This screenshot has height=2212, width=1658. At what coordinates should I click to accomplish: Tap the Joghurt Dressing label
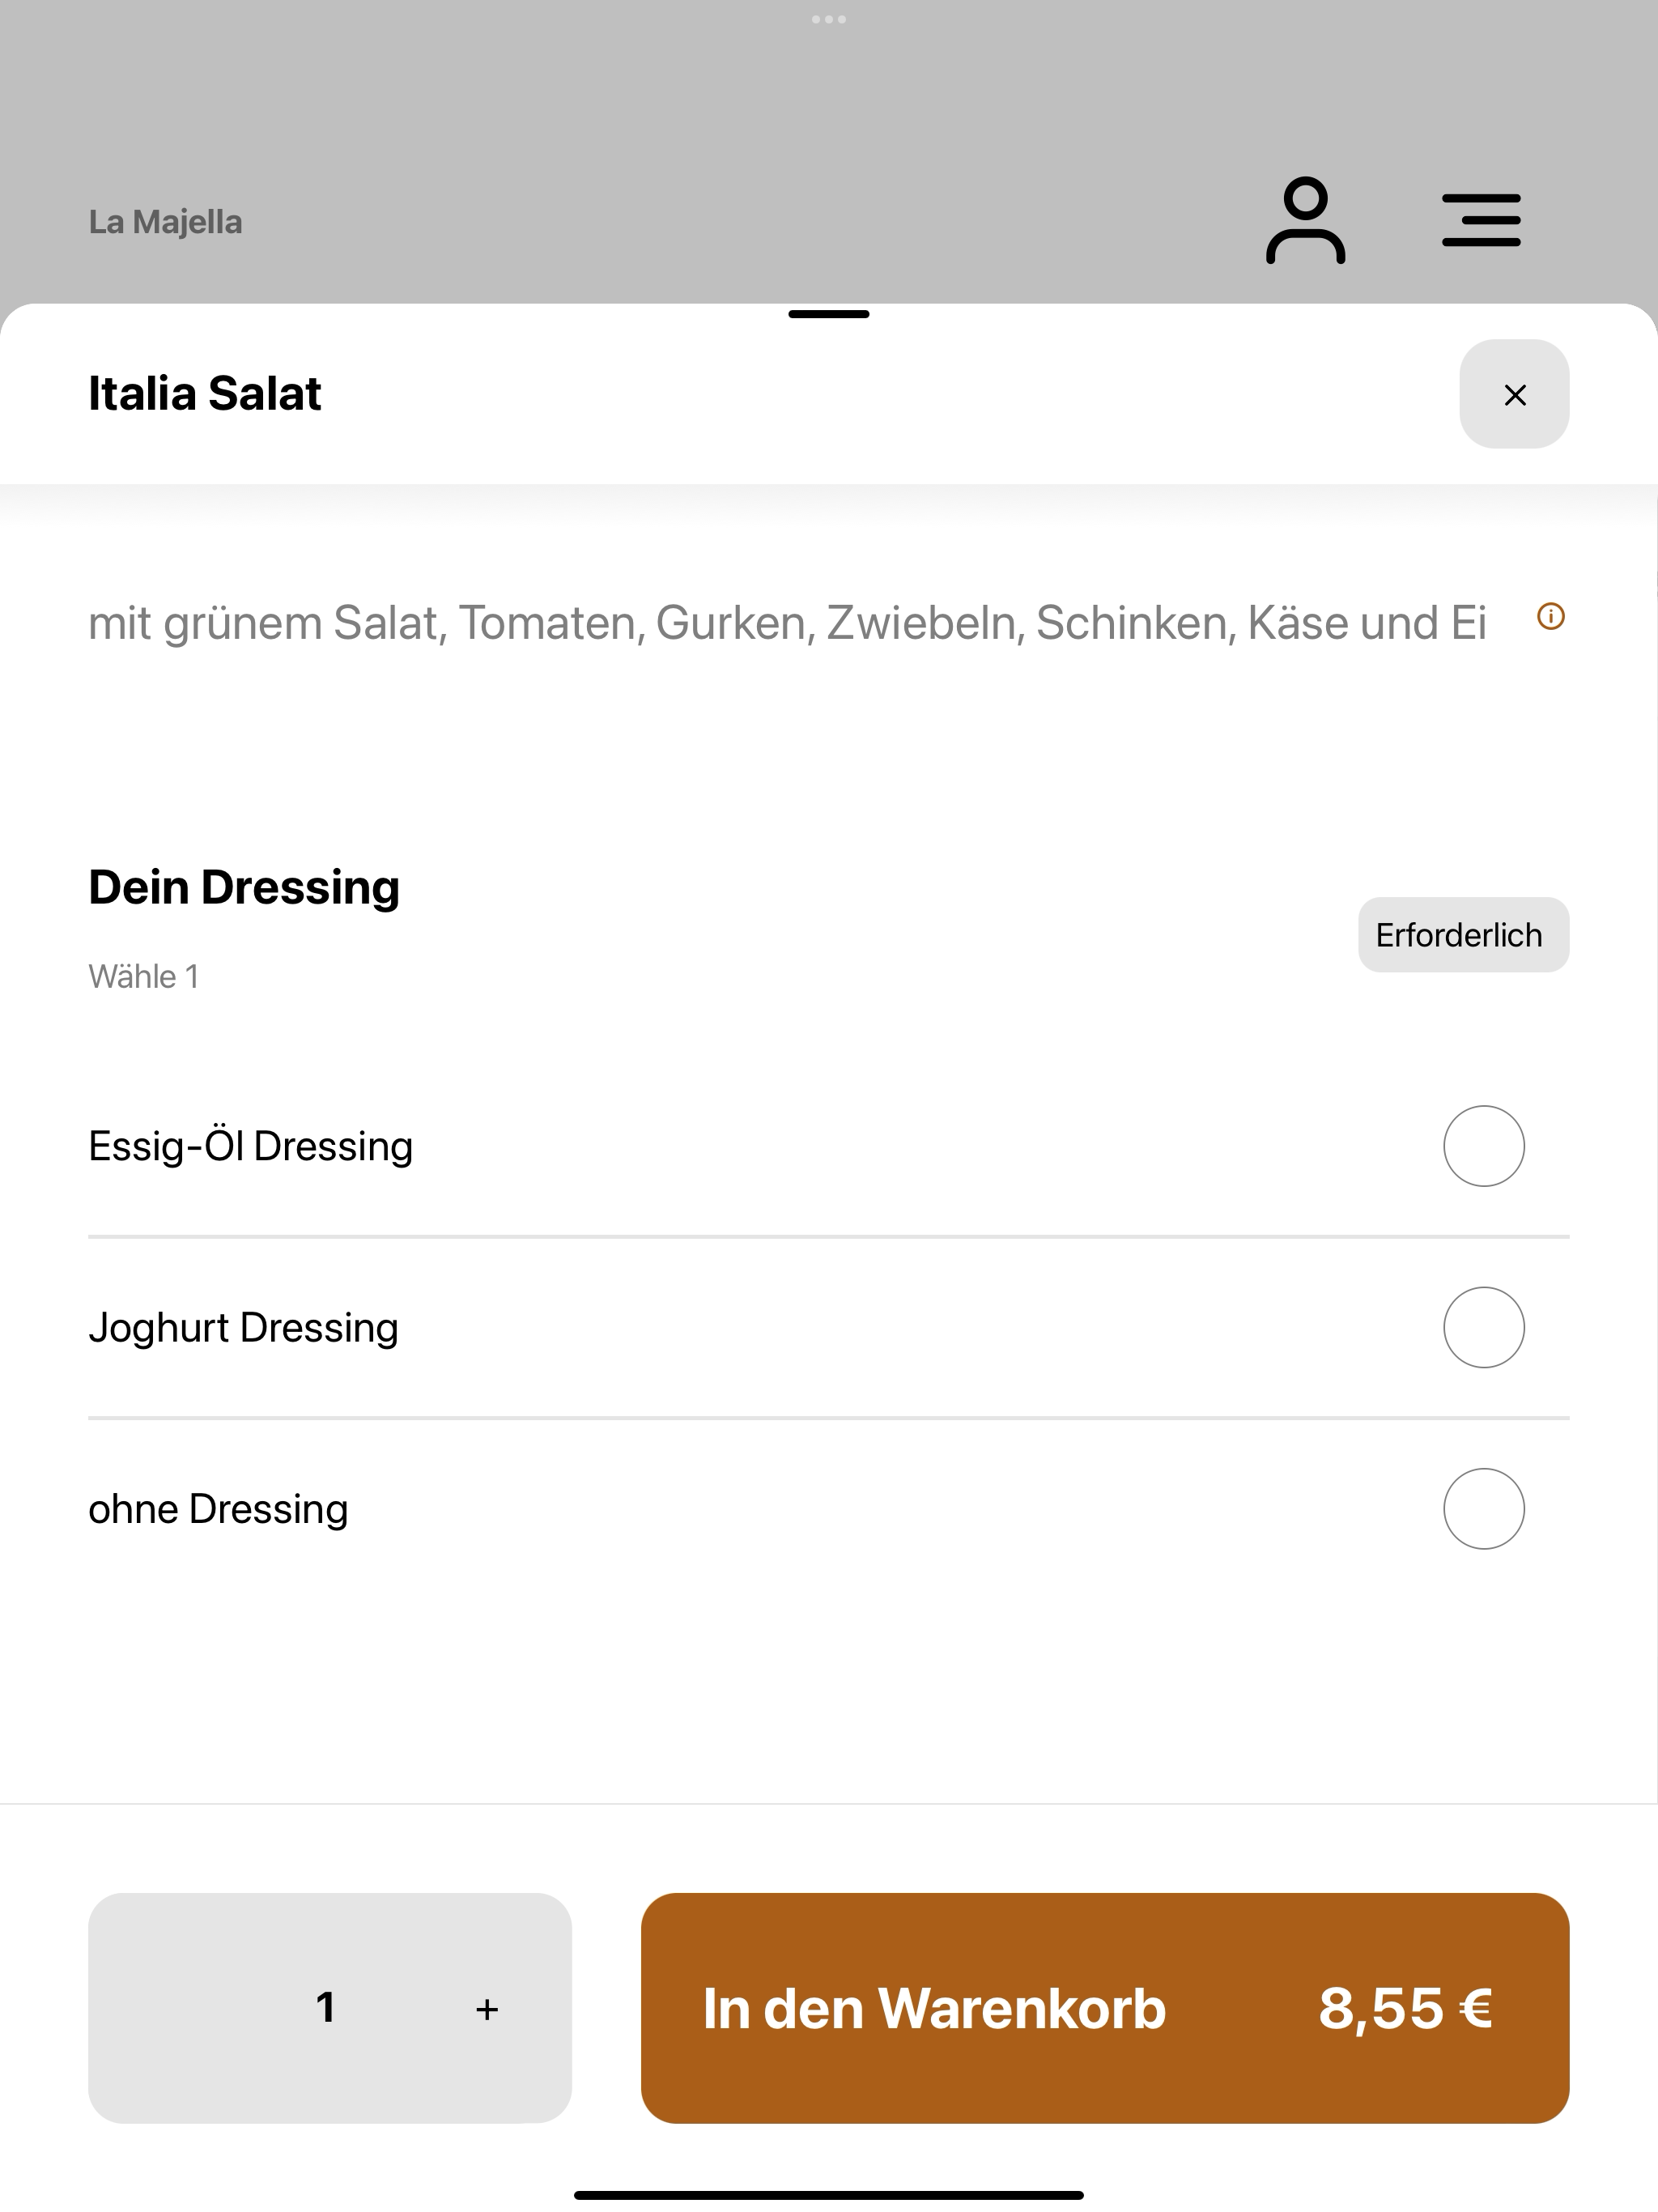243,1328
